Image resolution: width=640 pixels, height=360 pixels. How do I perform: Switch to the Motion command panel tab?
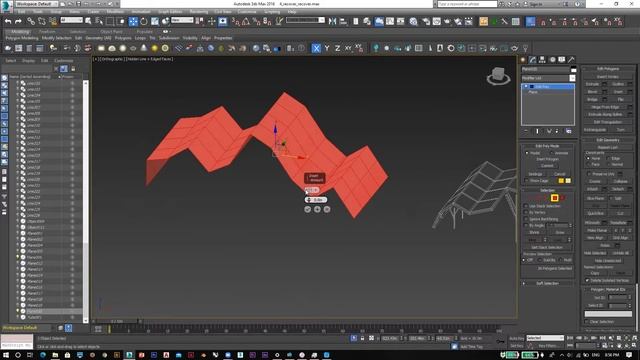click(x=552, y=60)
